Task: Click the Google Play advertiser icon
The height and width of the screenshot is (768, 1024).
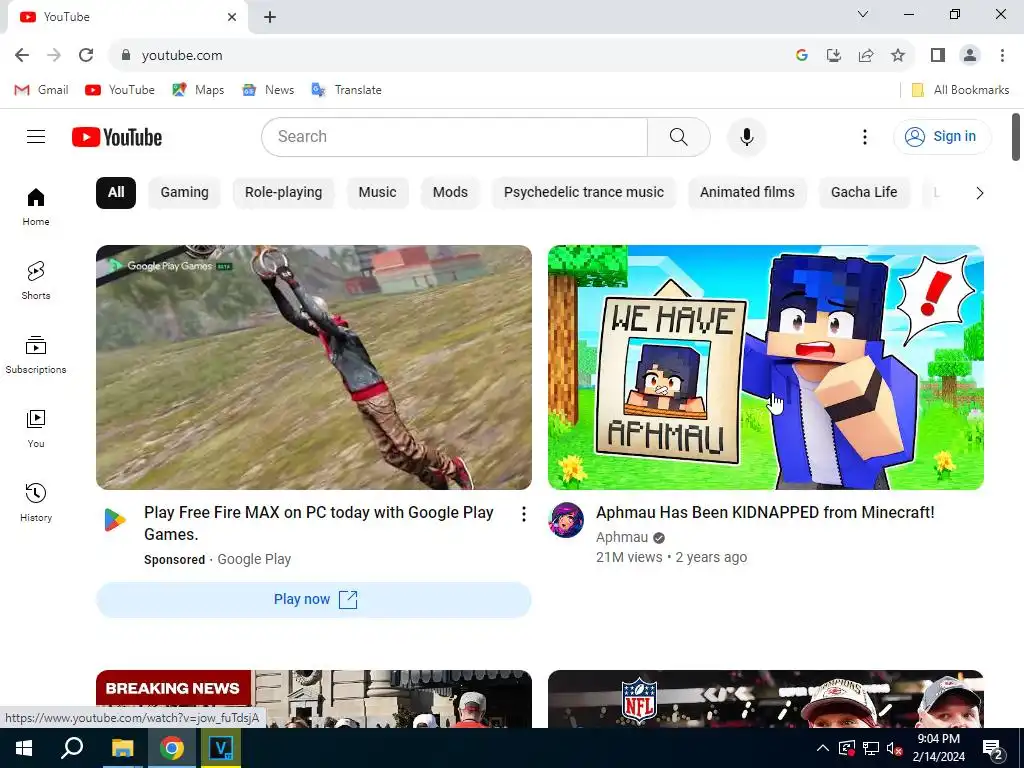Action: pyautogui.click(x=115, y=520)
